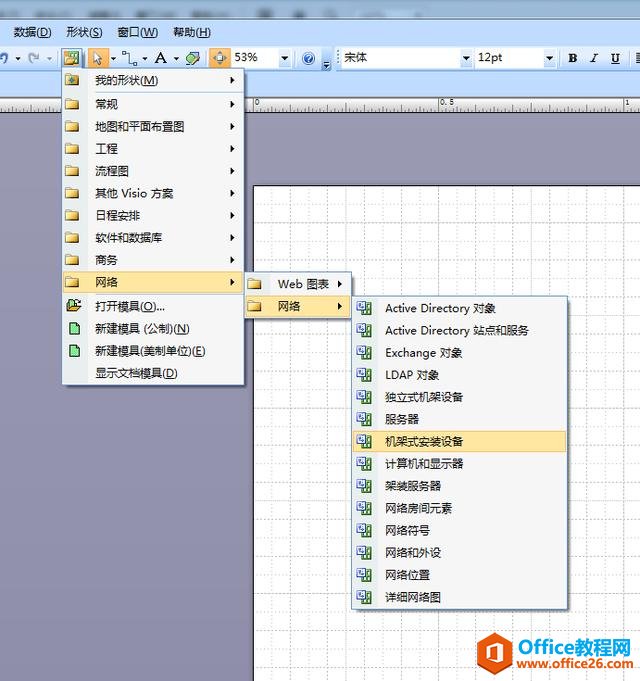Open 软件和数据库 submenu
The image size is (640, 681).
click(x=153, y=238)
